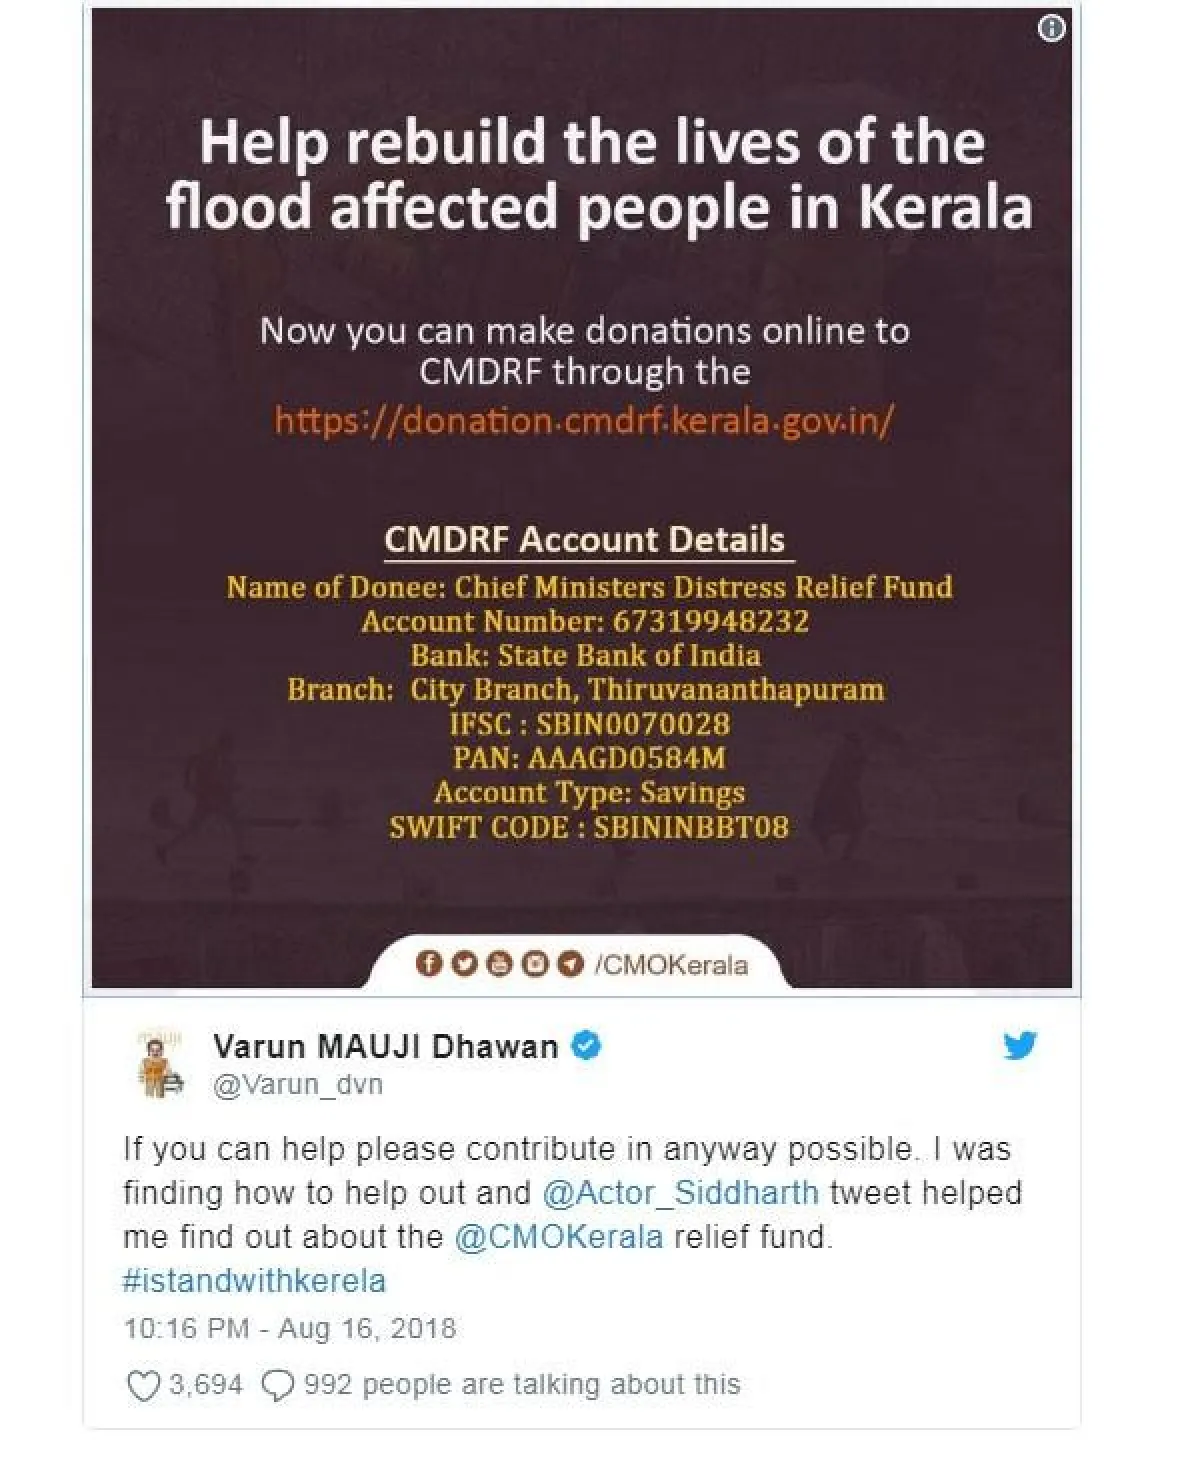This screenshot has width=1200, height=1466.
Task: Click the Telegram icon beside /CMOKerala
Action: point(571,964)
